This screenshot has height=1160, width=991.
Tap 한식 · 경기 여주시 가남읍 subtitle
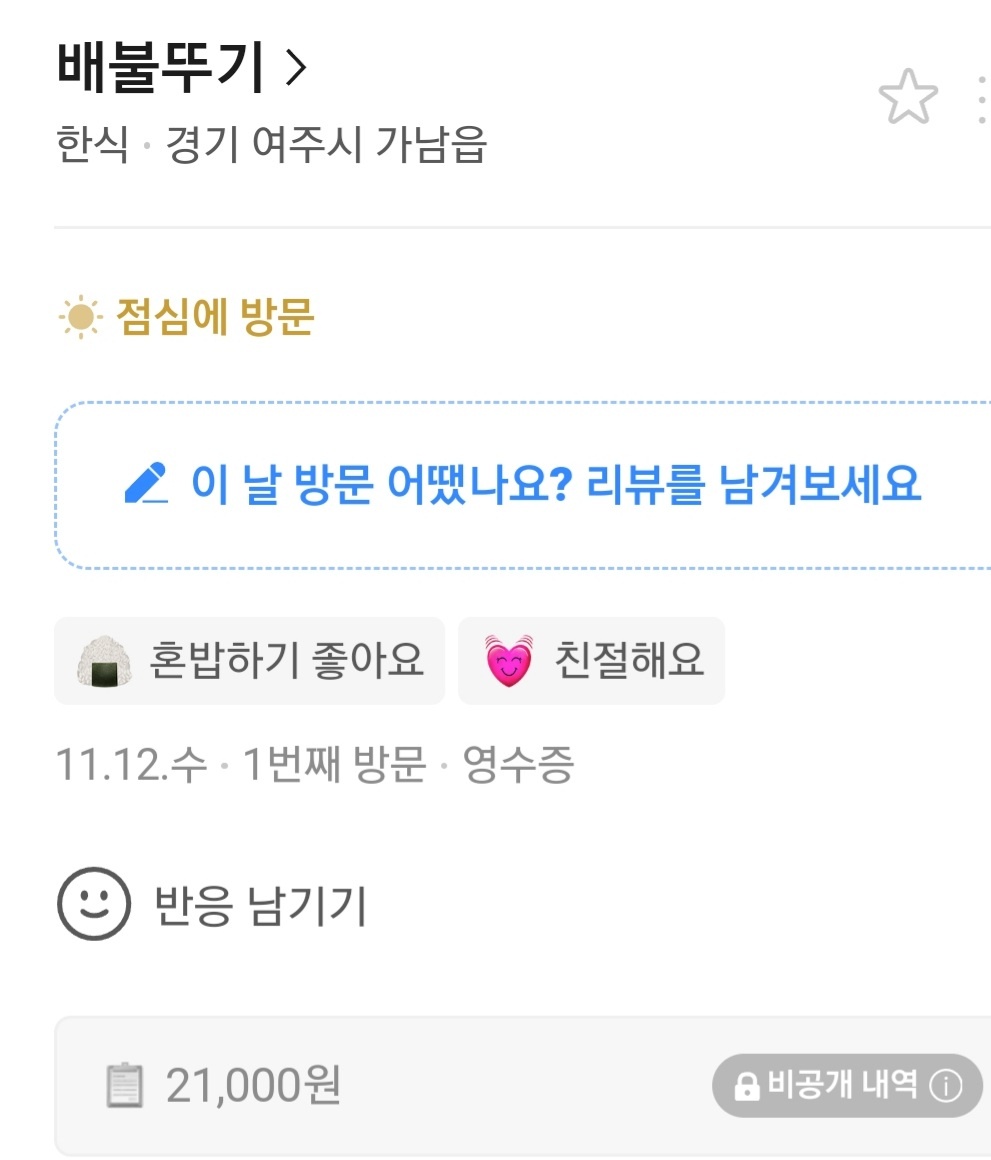click(x=271, y=144)
